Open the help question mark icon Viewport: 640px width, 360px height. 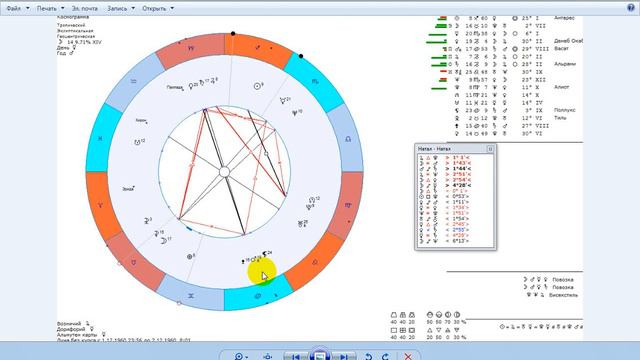[x=631, y=8]
